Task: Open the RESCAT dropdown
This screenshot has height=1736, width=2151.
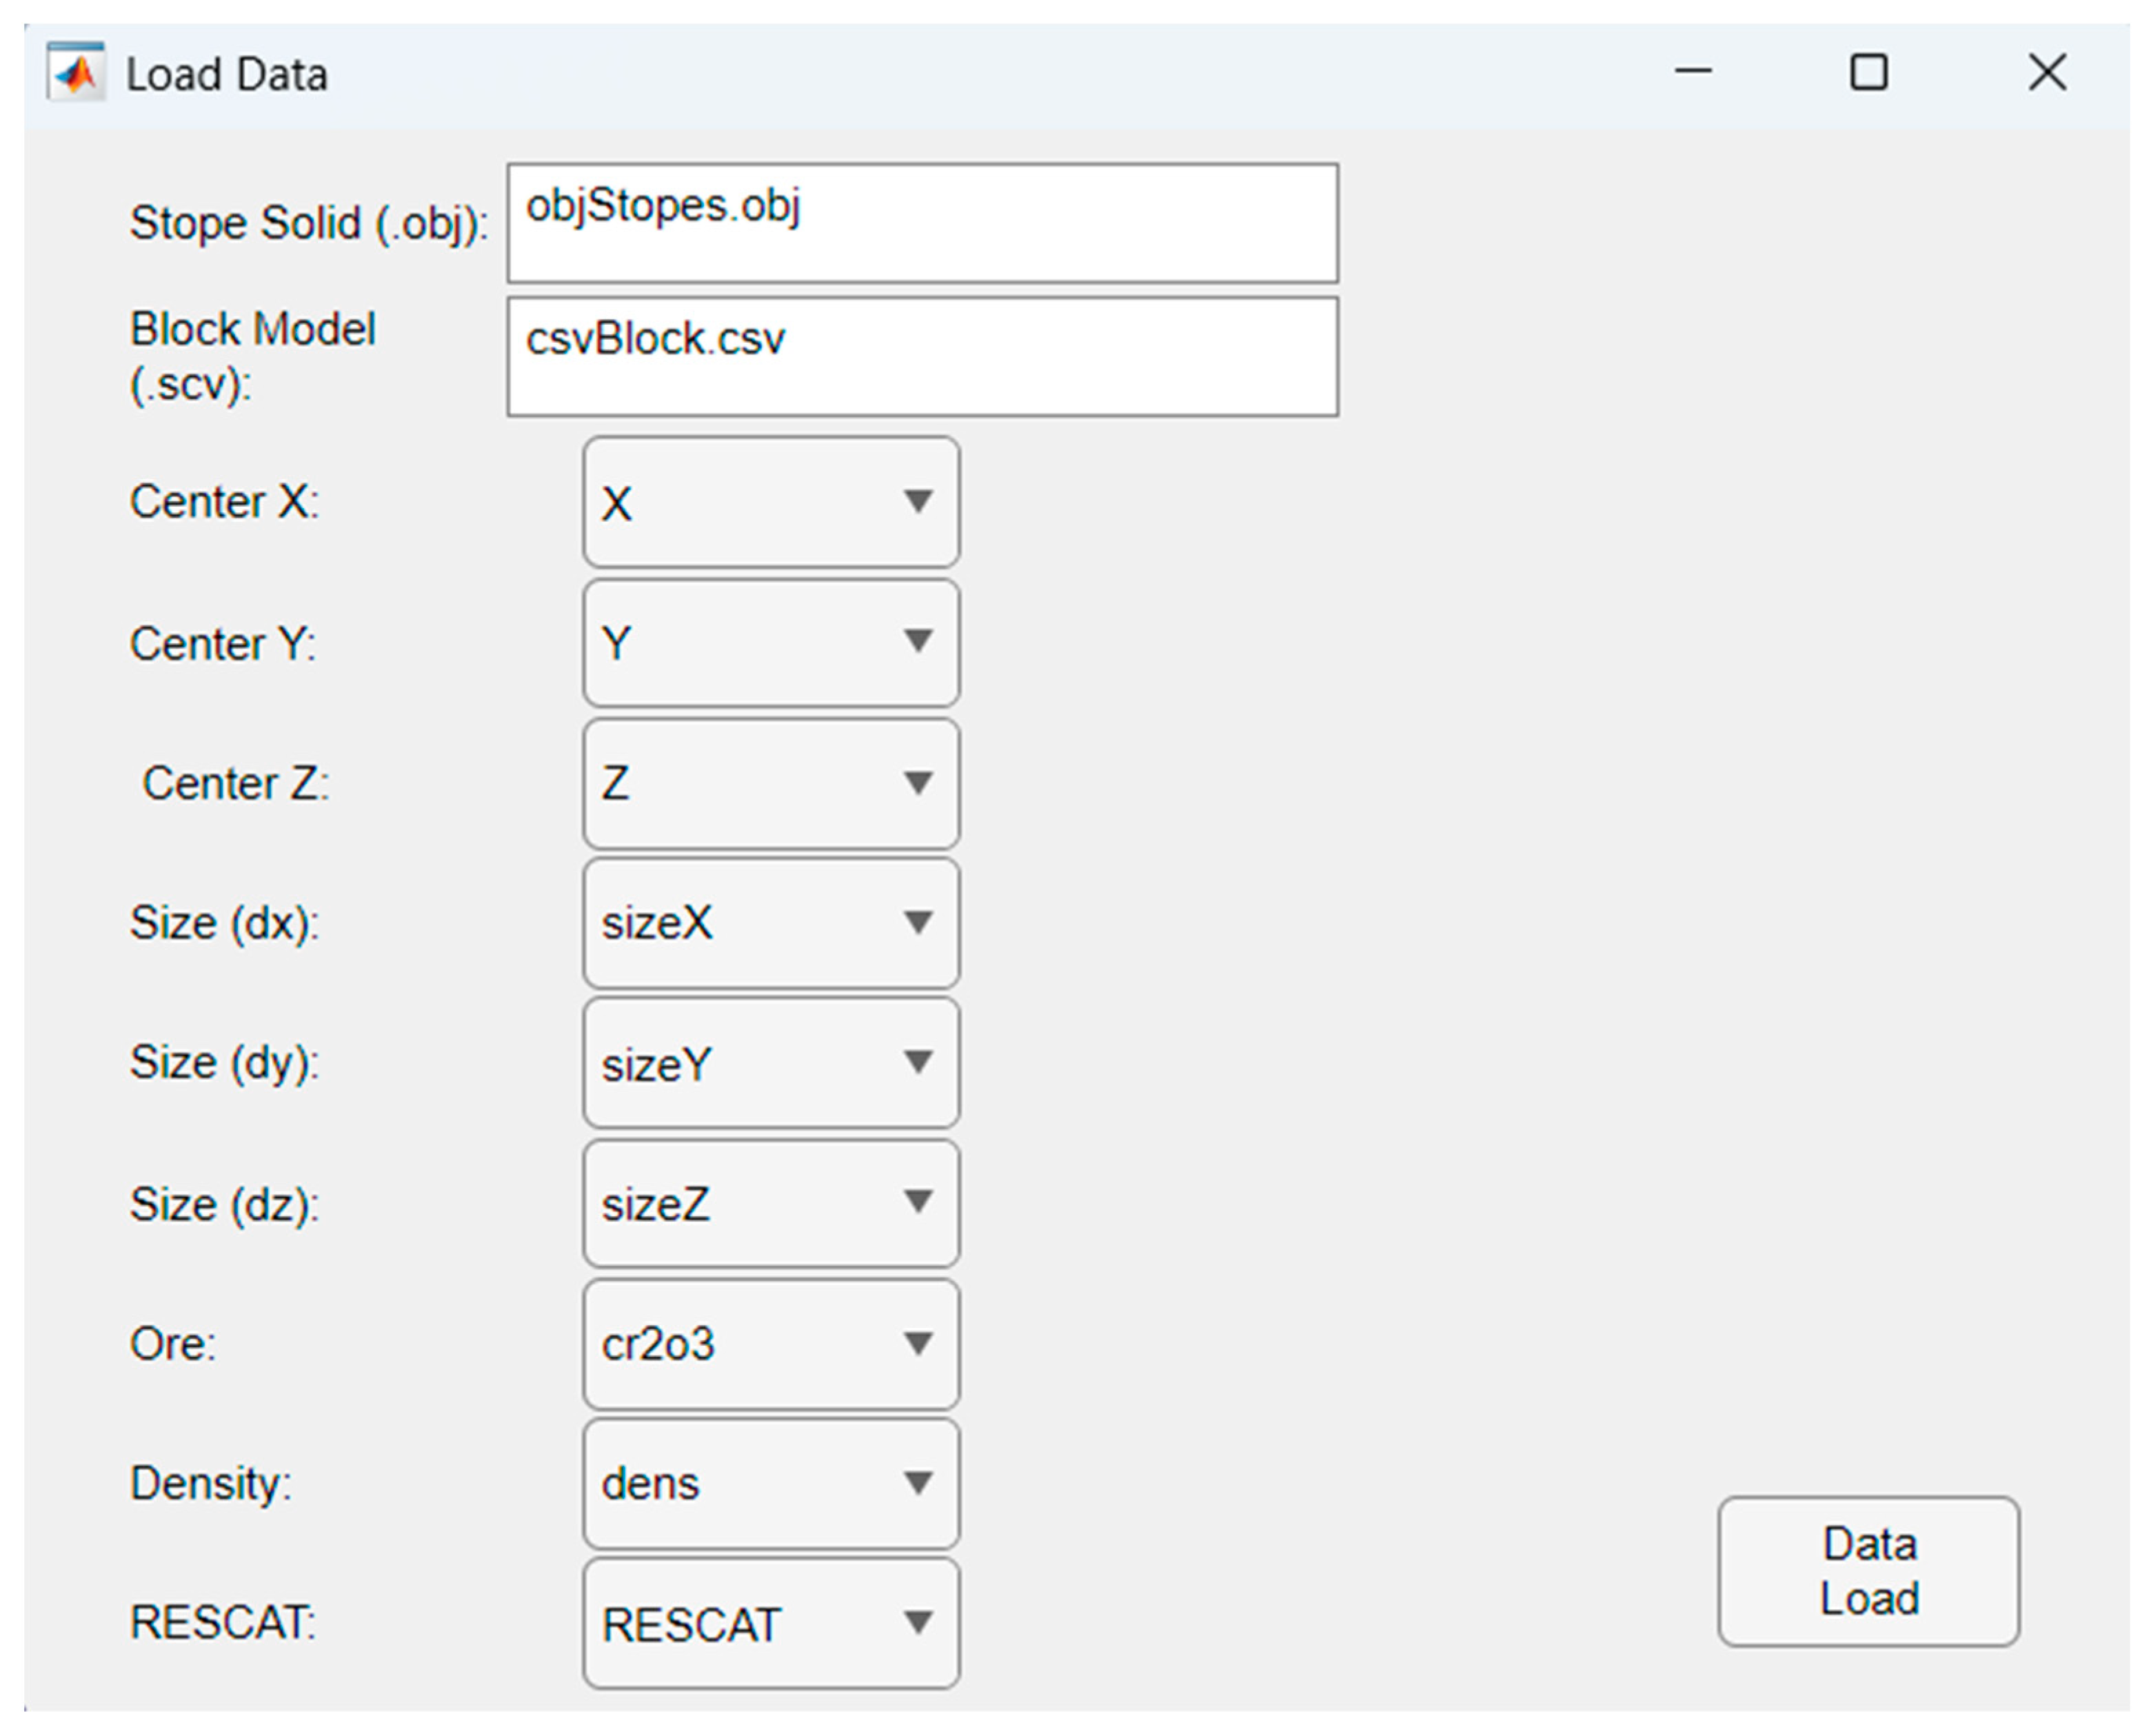Action: 771,1624
